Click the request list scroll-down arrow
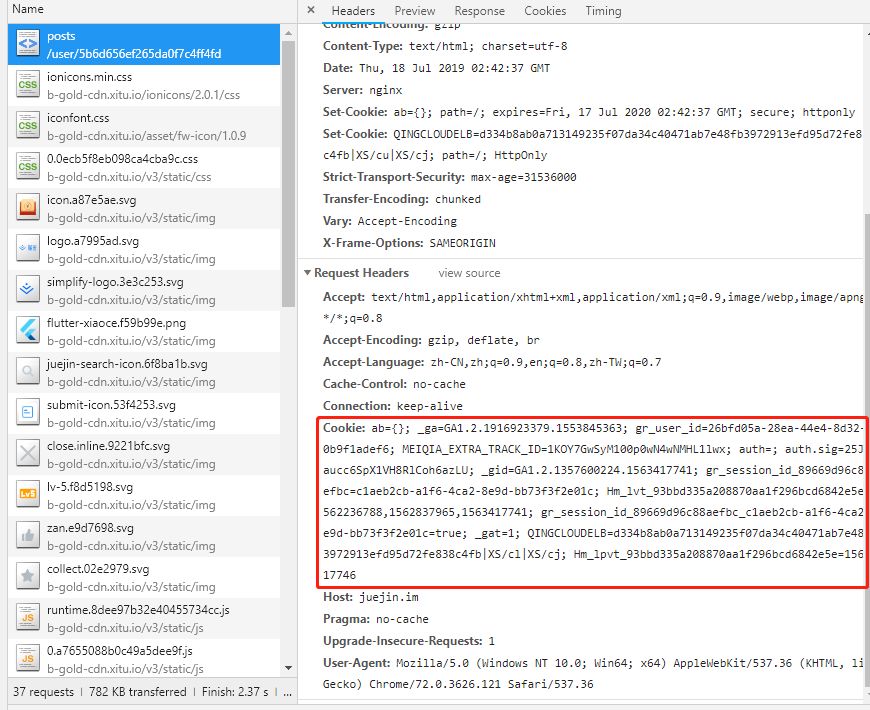 click(289, 668)
